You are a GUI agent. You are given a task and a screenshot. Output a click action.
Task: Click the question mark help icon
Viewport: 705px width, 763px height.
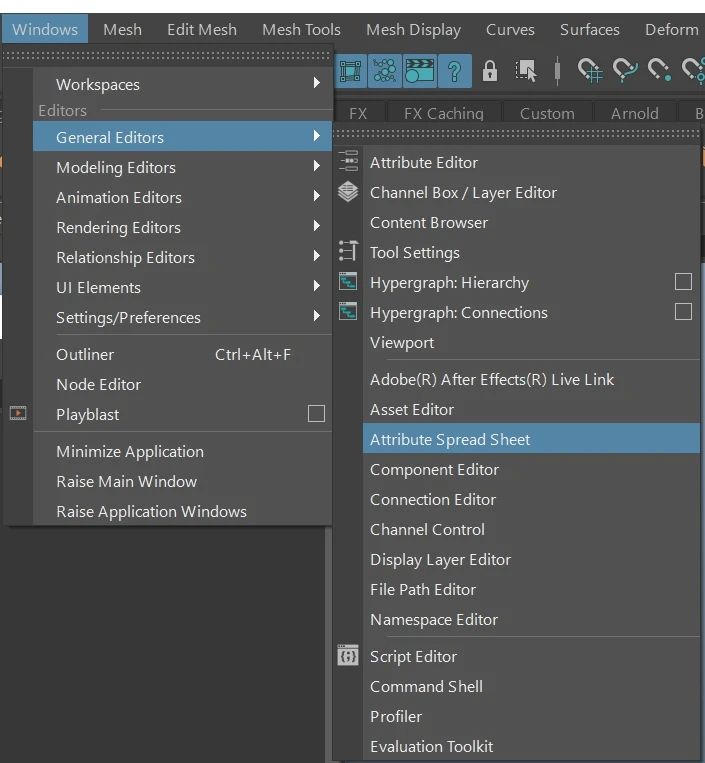click(x=454, y=71)
